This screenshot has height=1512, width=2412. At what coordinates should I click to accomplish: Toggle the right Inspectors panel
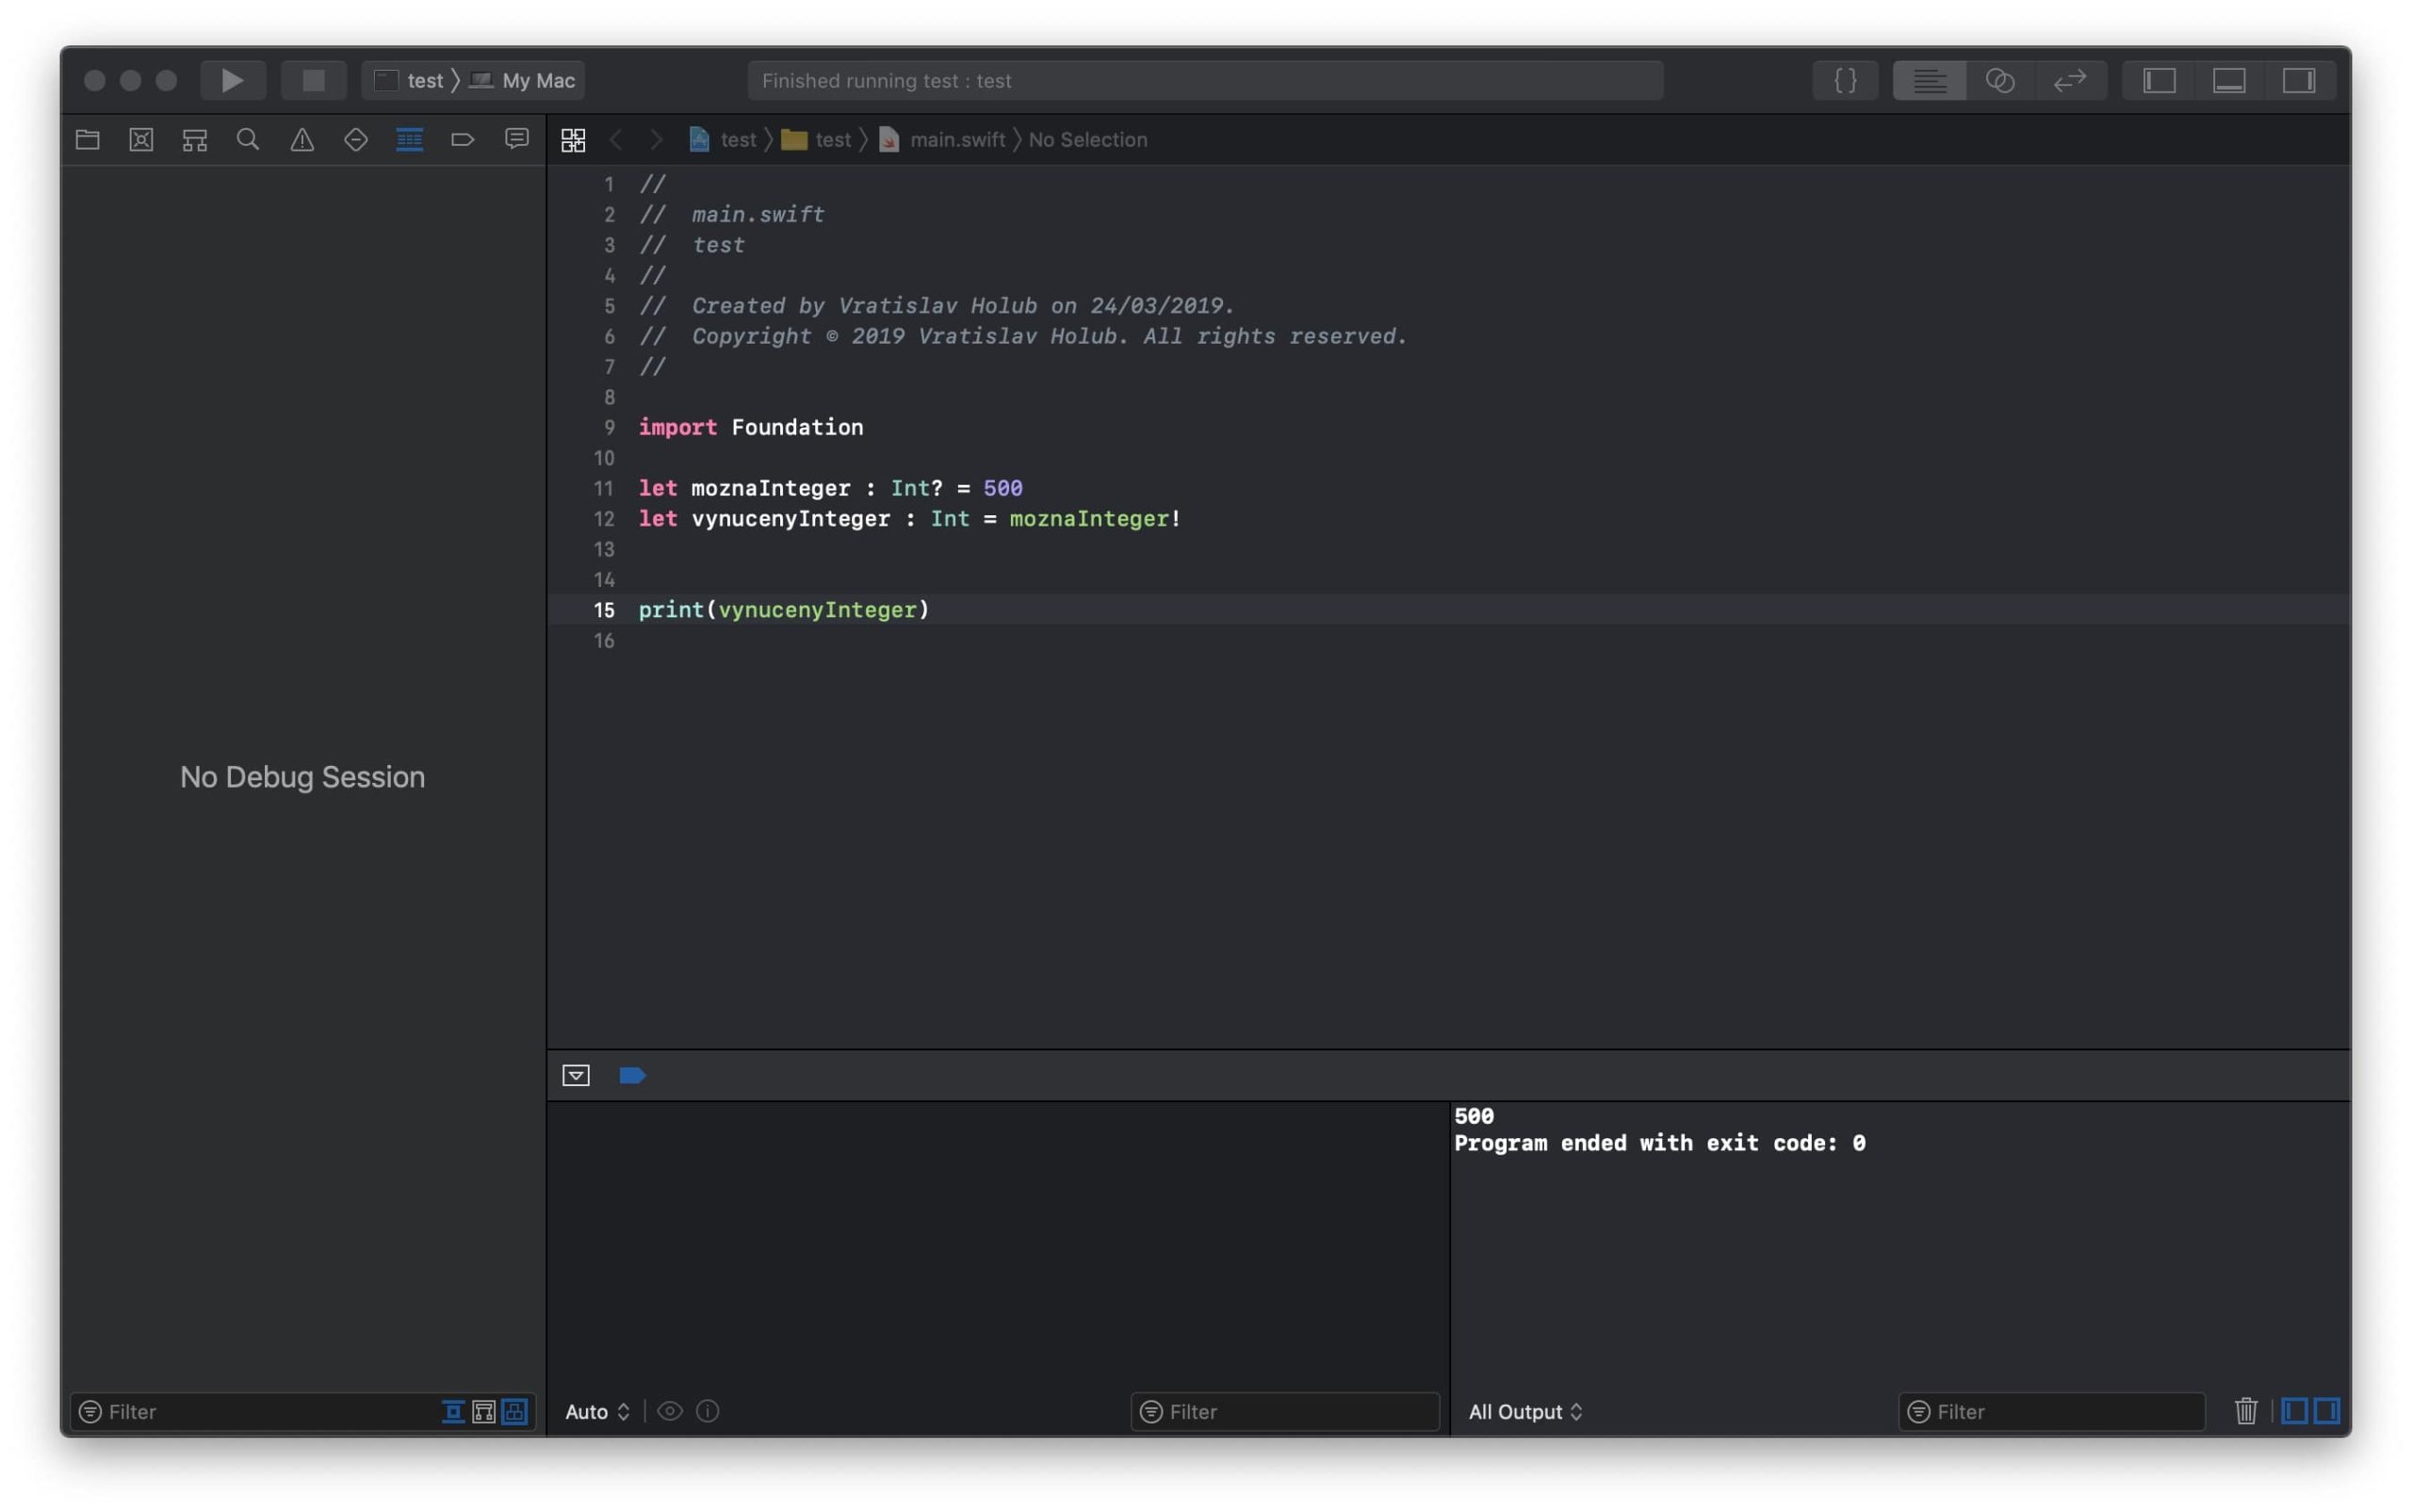2298,80
